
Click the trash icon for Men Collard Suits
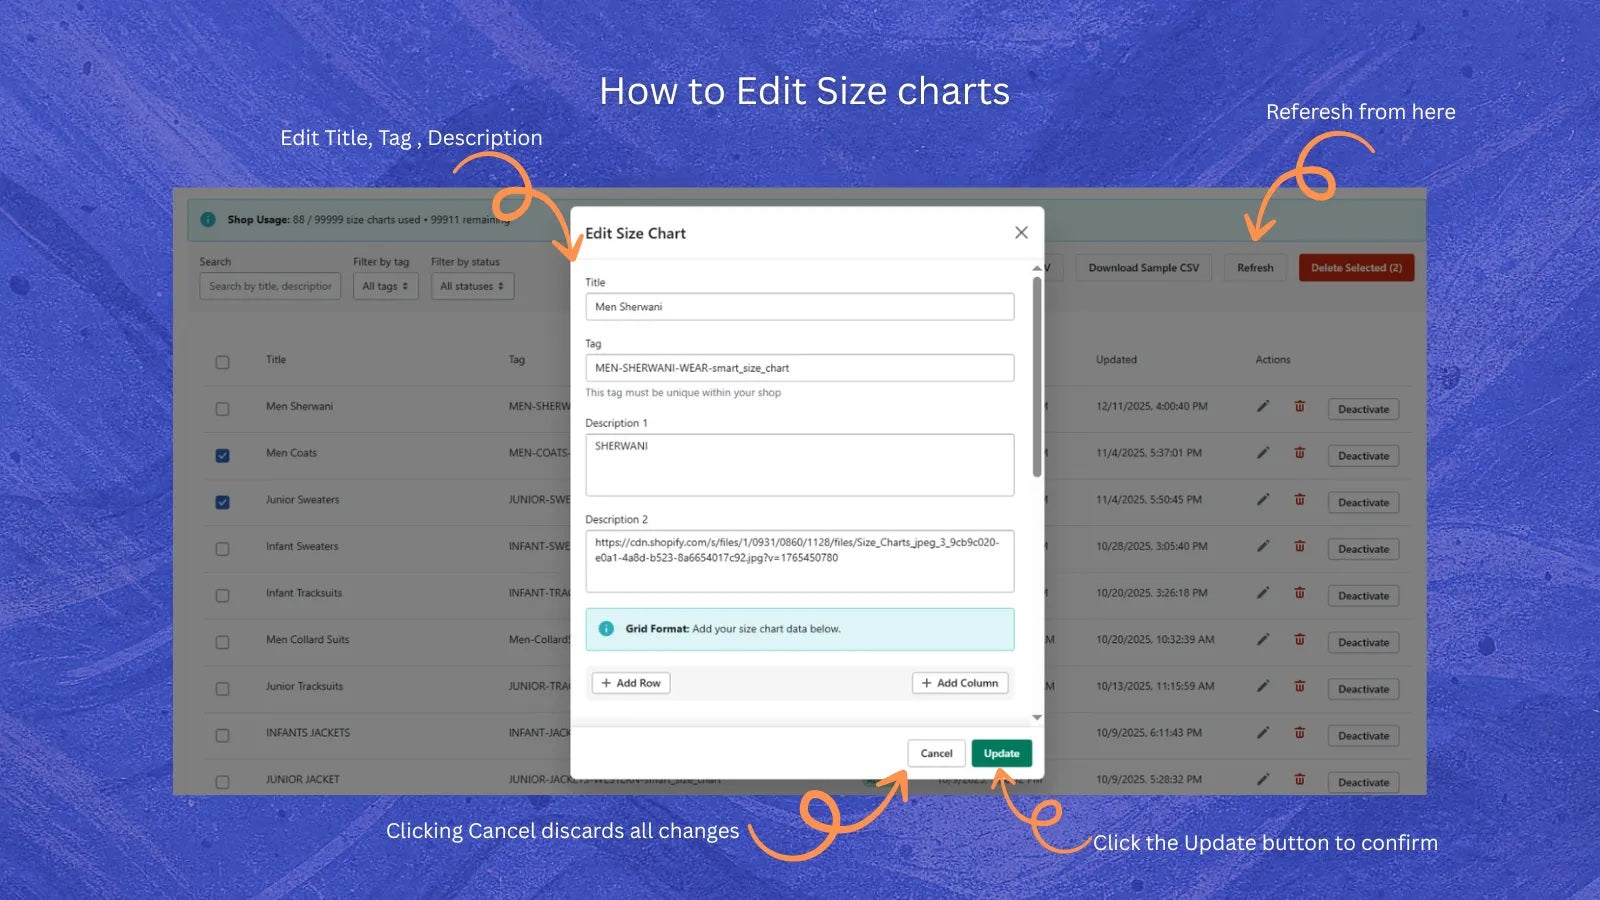click(x=1299, y=639)
